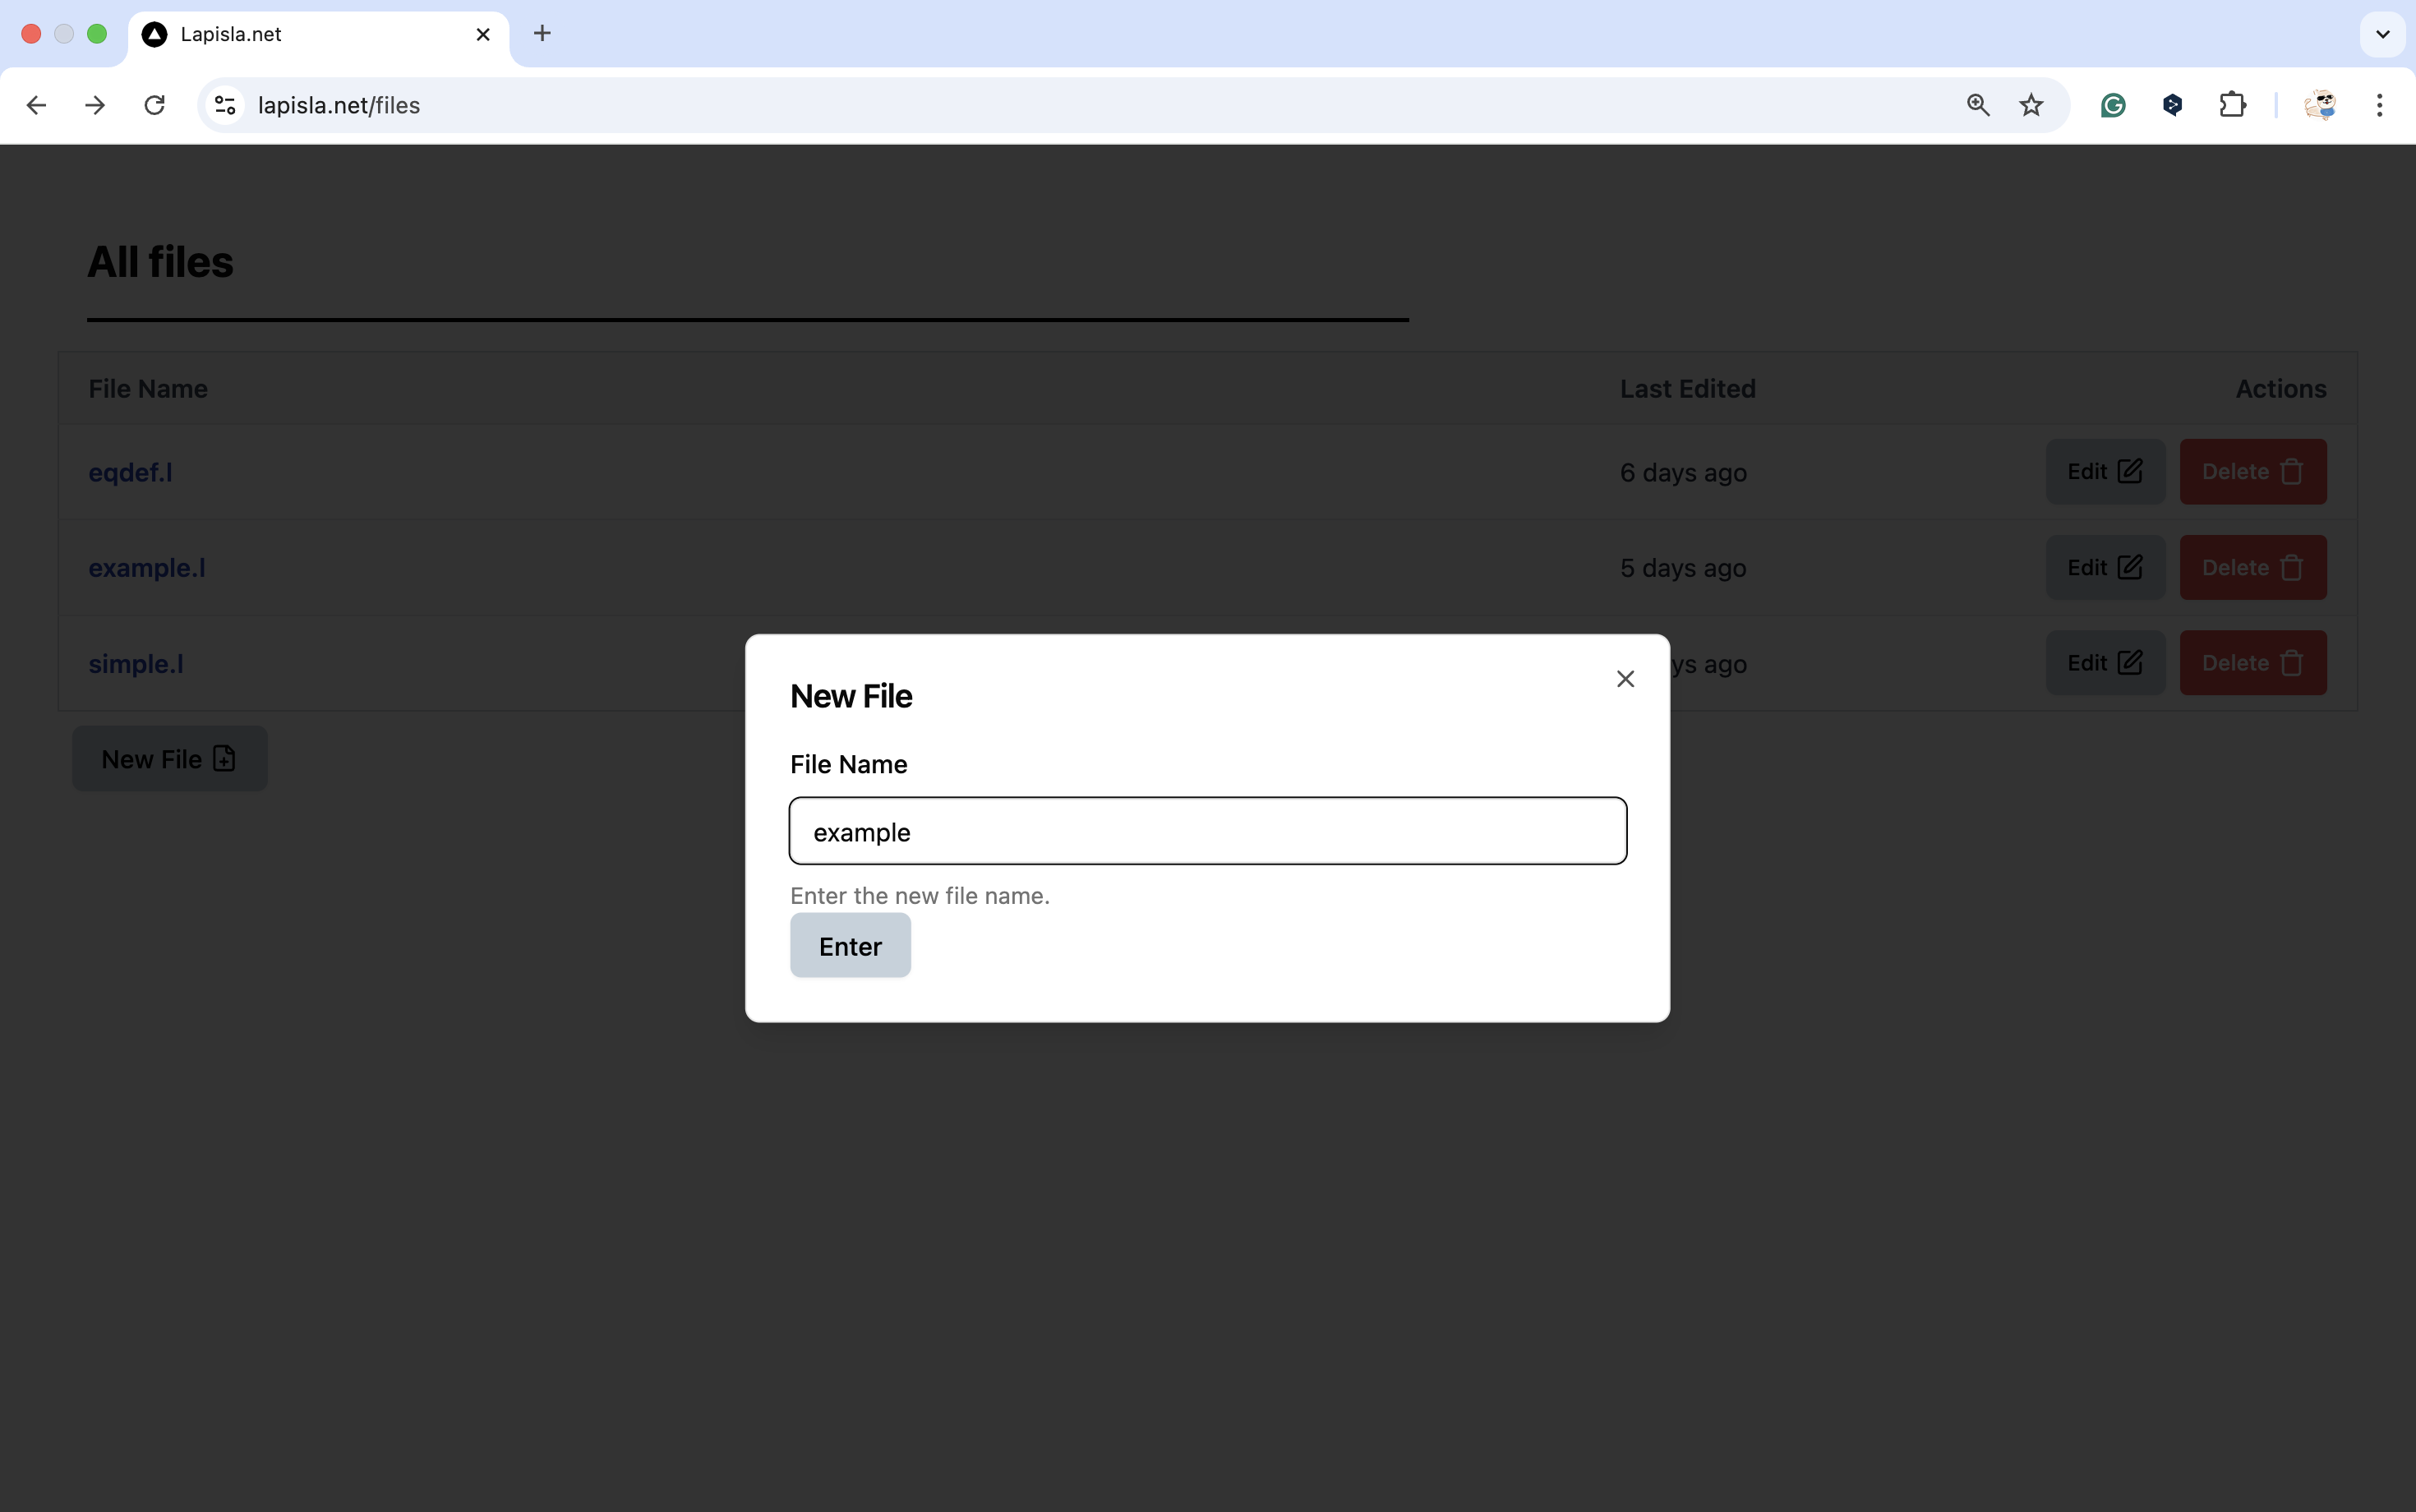Click the New File button below table
This screenshot has width=2416, height=1512.
[x=170, y=759]
